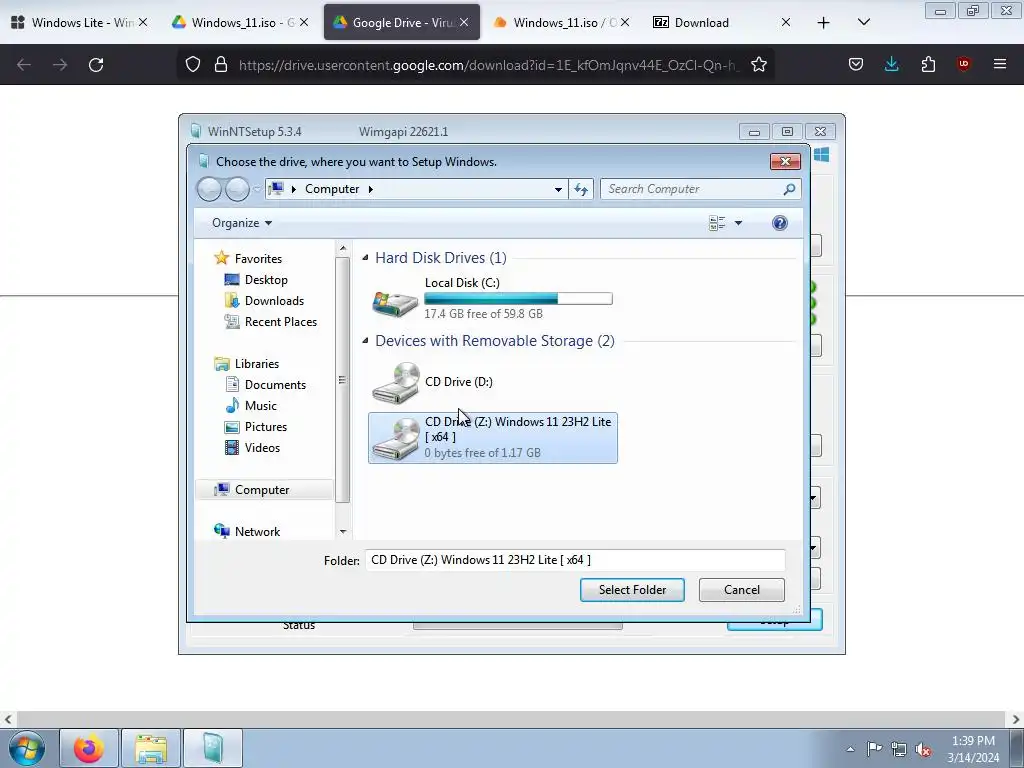Open Action Center flag tray icon

click(x=874, y=749)
